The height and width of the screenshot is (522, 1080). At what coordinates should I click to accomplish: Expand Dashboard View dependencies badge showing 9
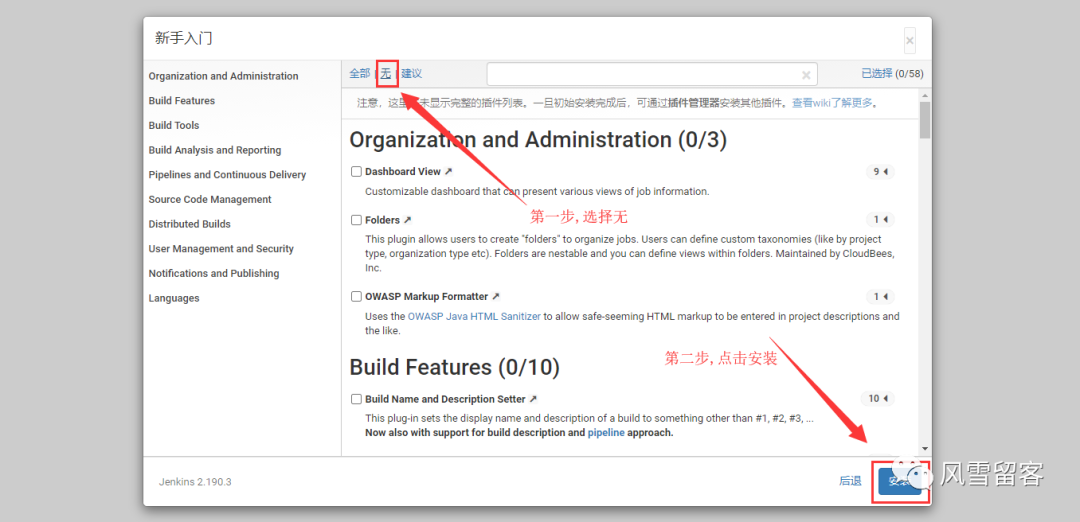(x=880, y=171)
